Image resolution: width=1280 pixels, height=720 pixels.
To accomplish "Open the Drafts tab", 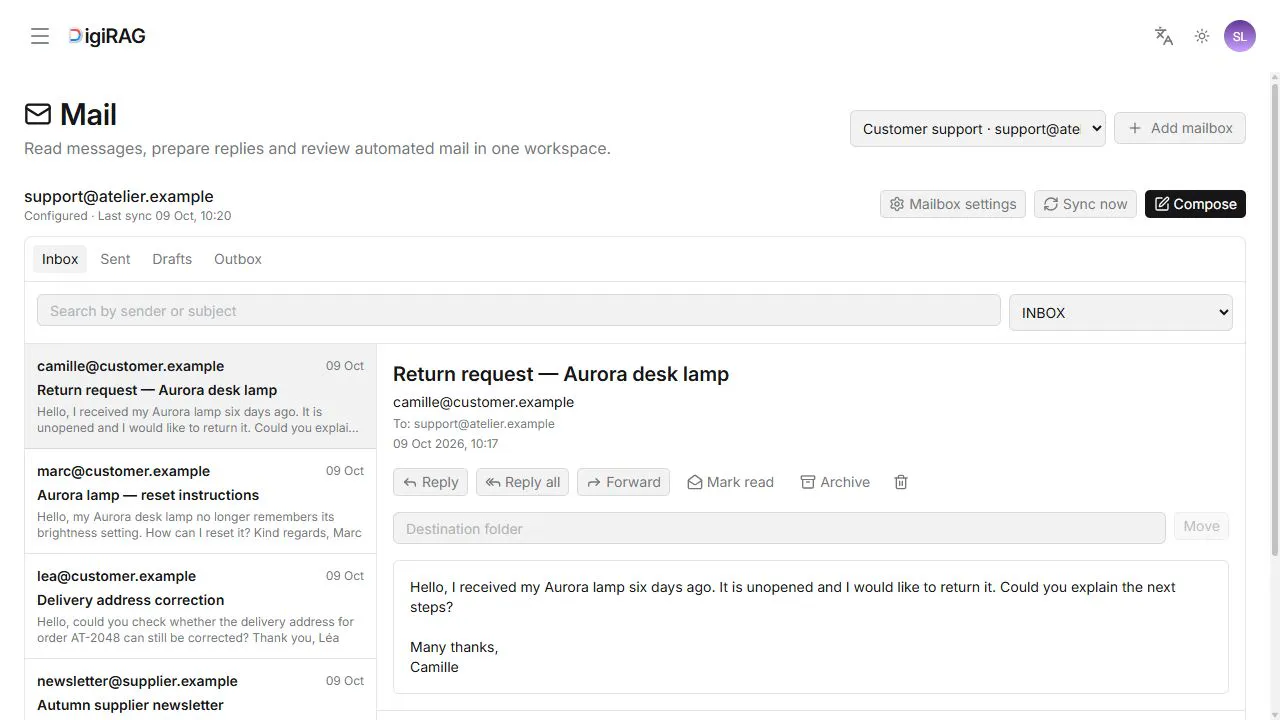I will (172, 259).
